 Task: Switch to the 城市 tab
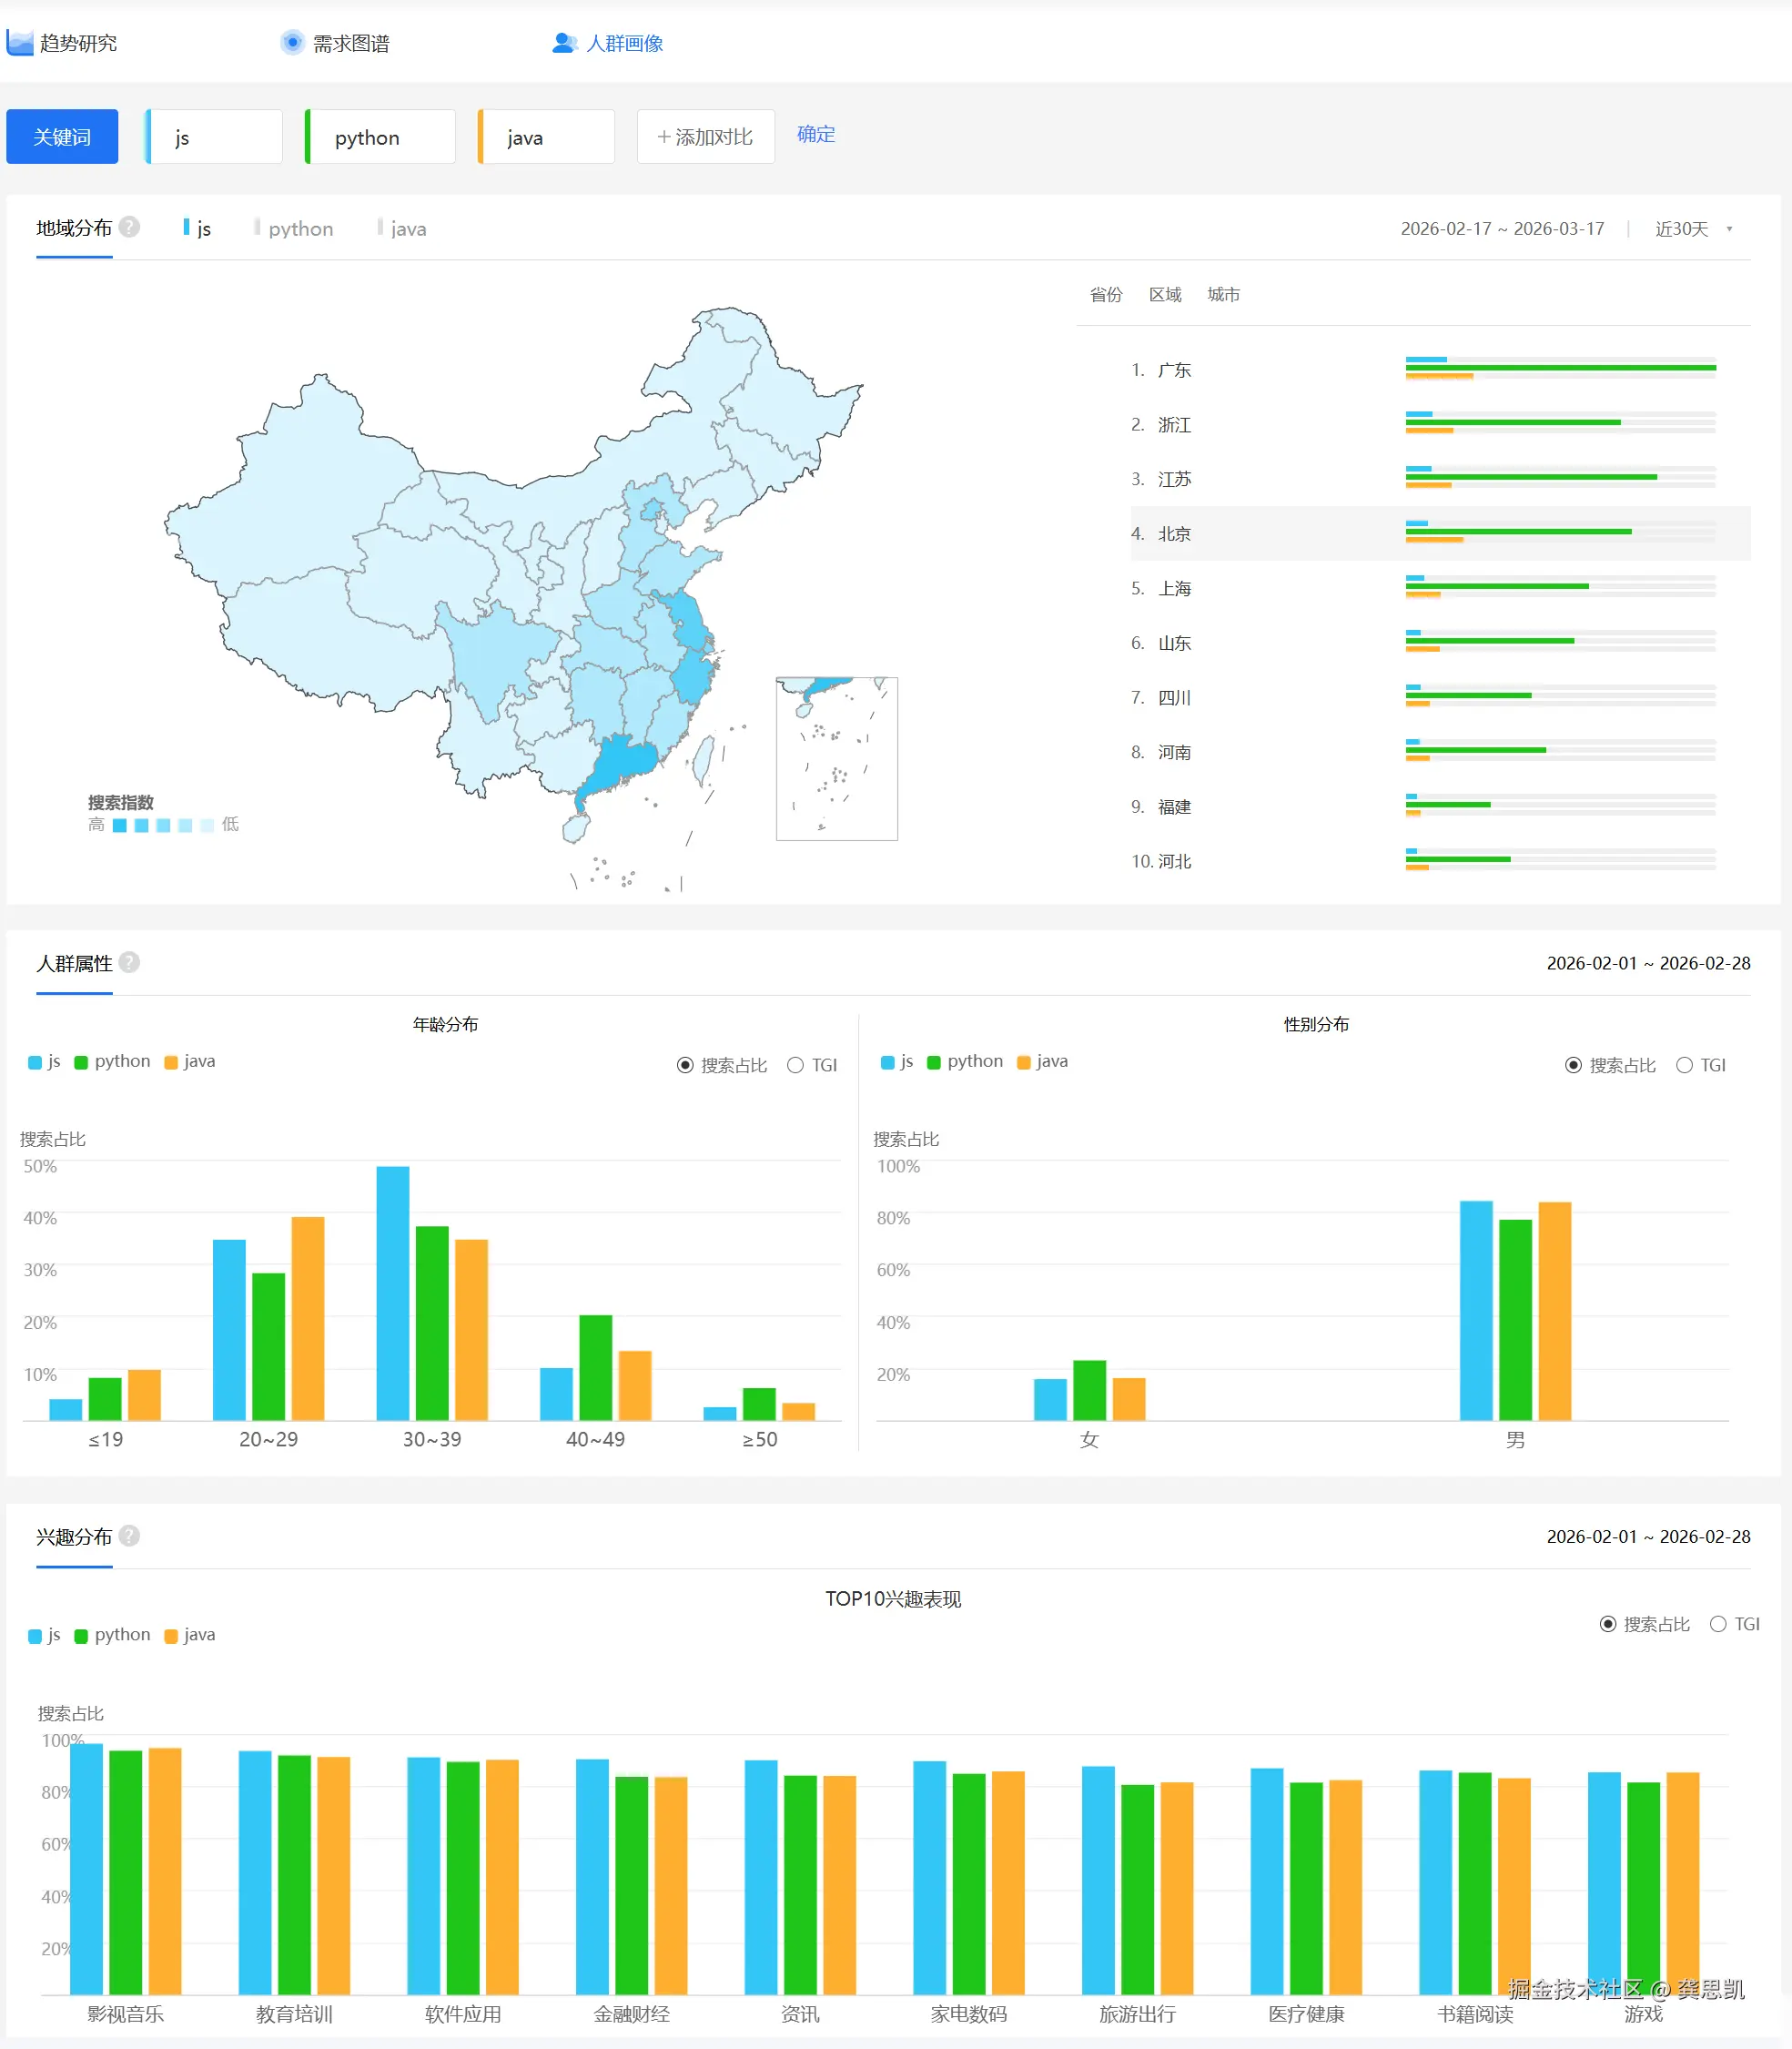tap(1223, 294)
